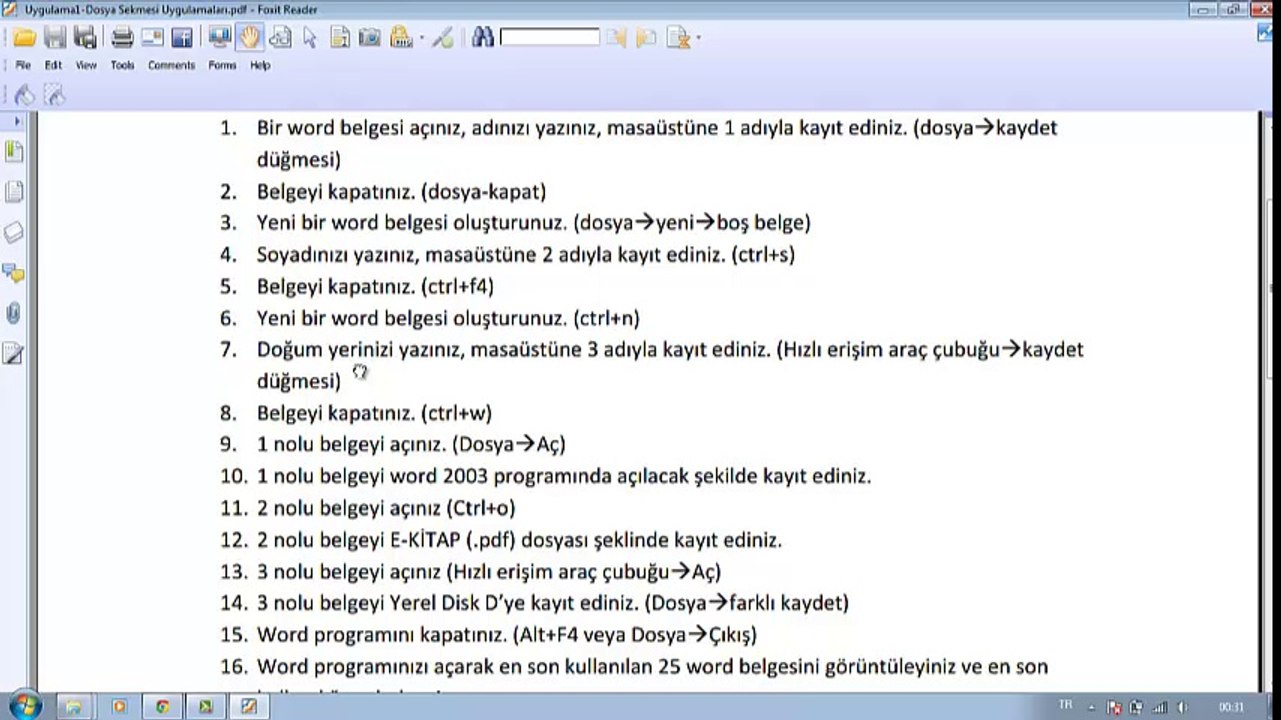Open the Edit menu
Screen dimensions: 1281x720
(53, 65)
